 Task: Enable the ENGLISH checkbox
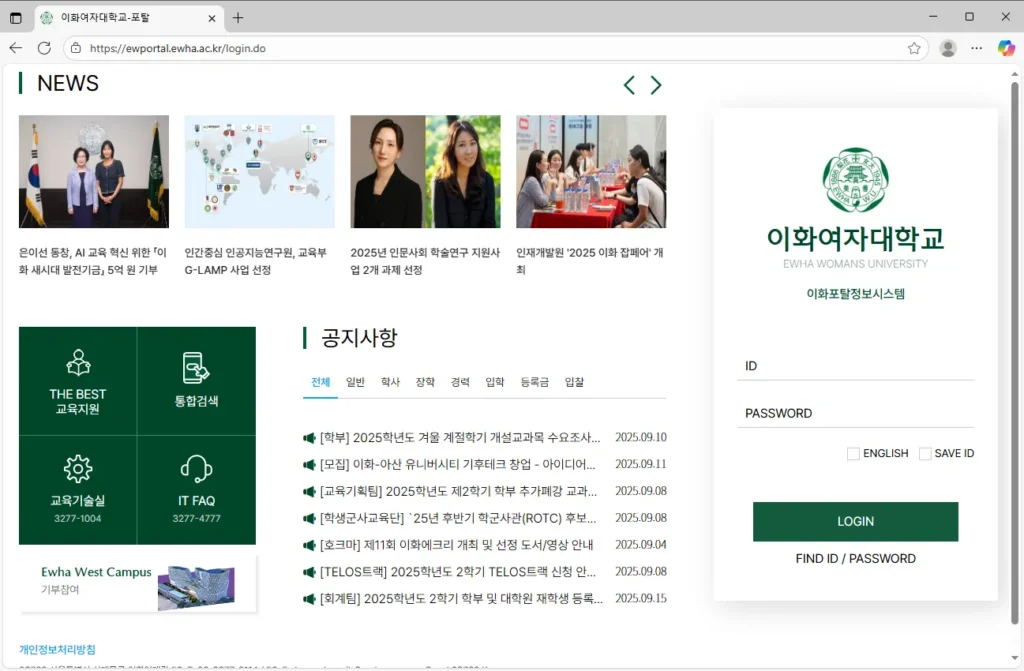click(853, 453)
